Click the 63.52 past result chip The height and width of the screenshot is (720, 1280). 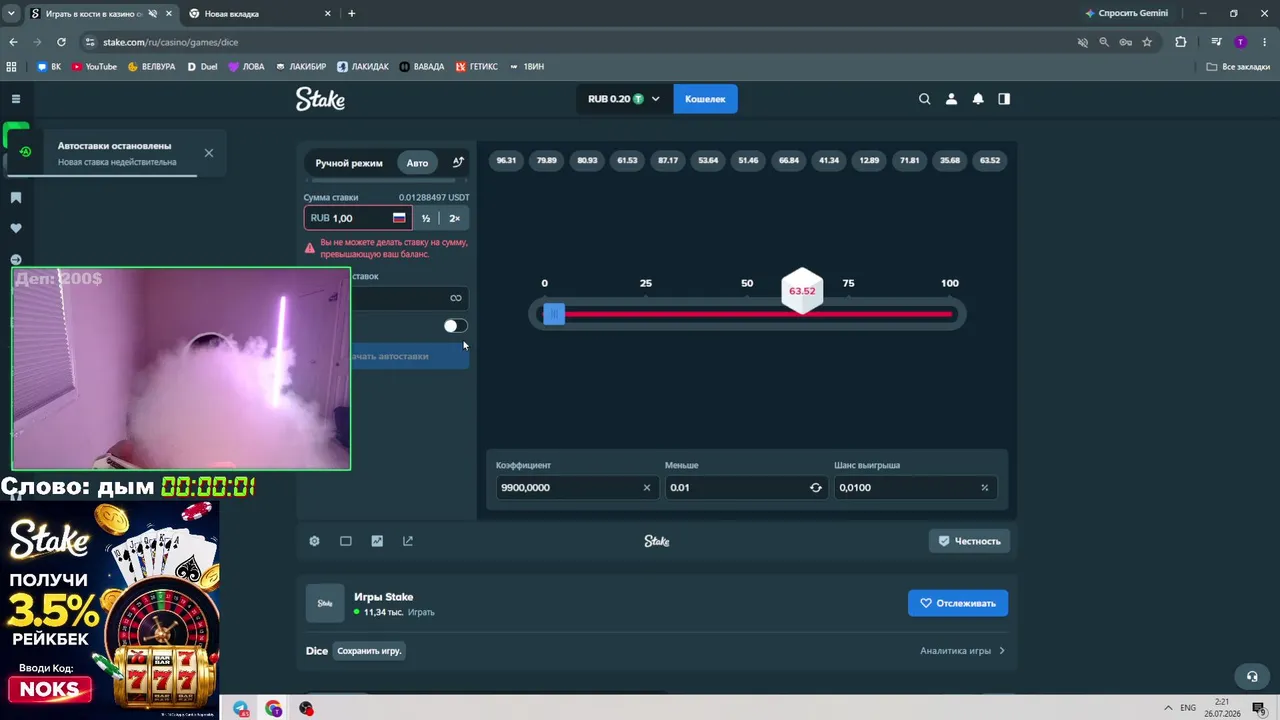click(x=990, y=161)
